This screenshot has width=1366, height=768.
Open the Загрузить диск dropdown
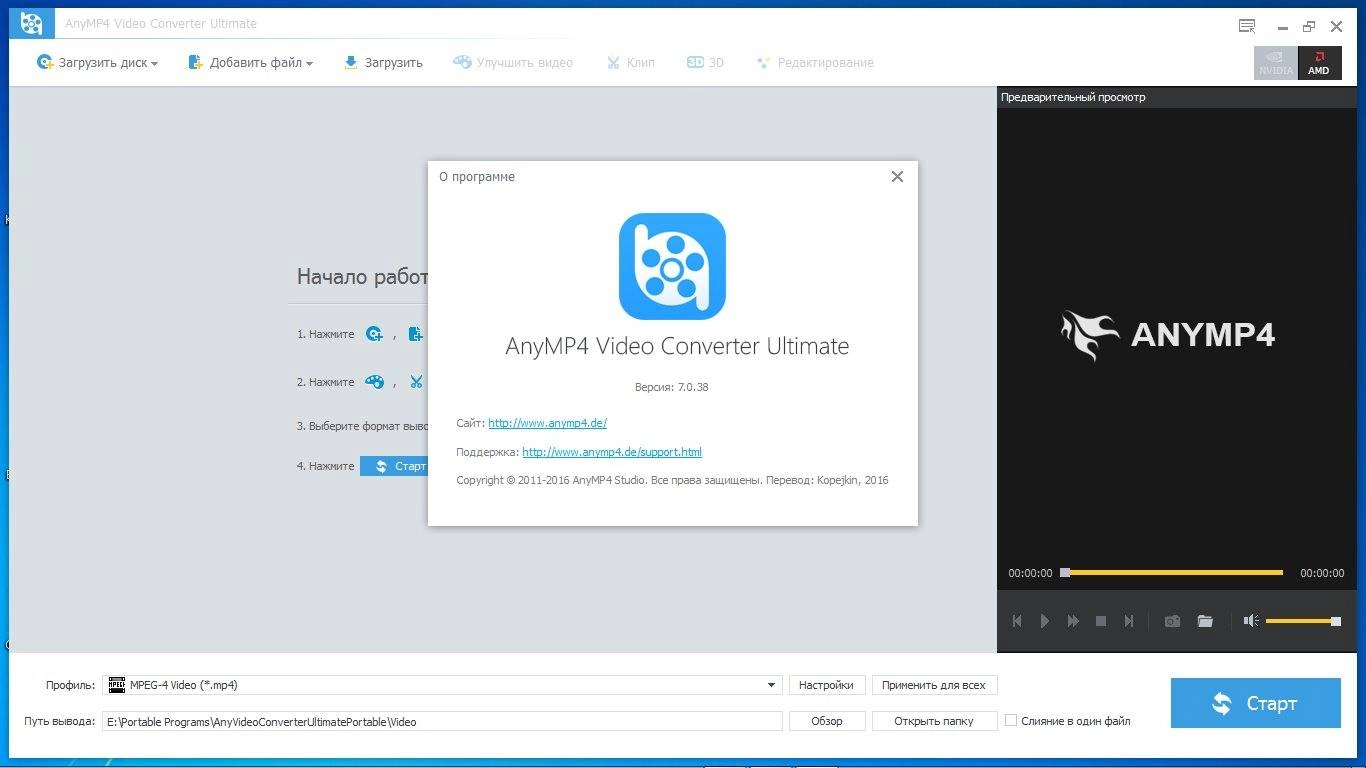(97, 62)
